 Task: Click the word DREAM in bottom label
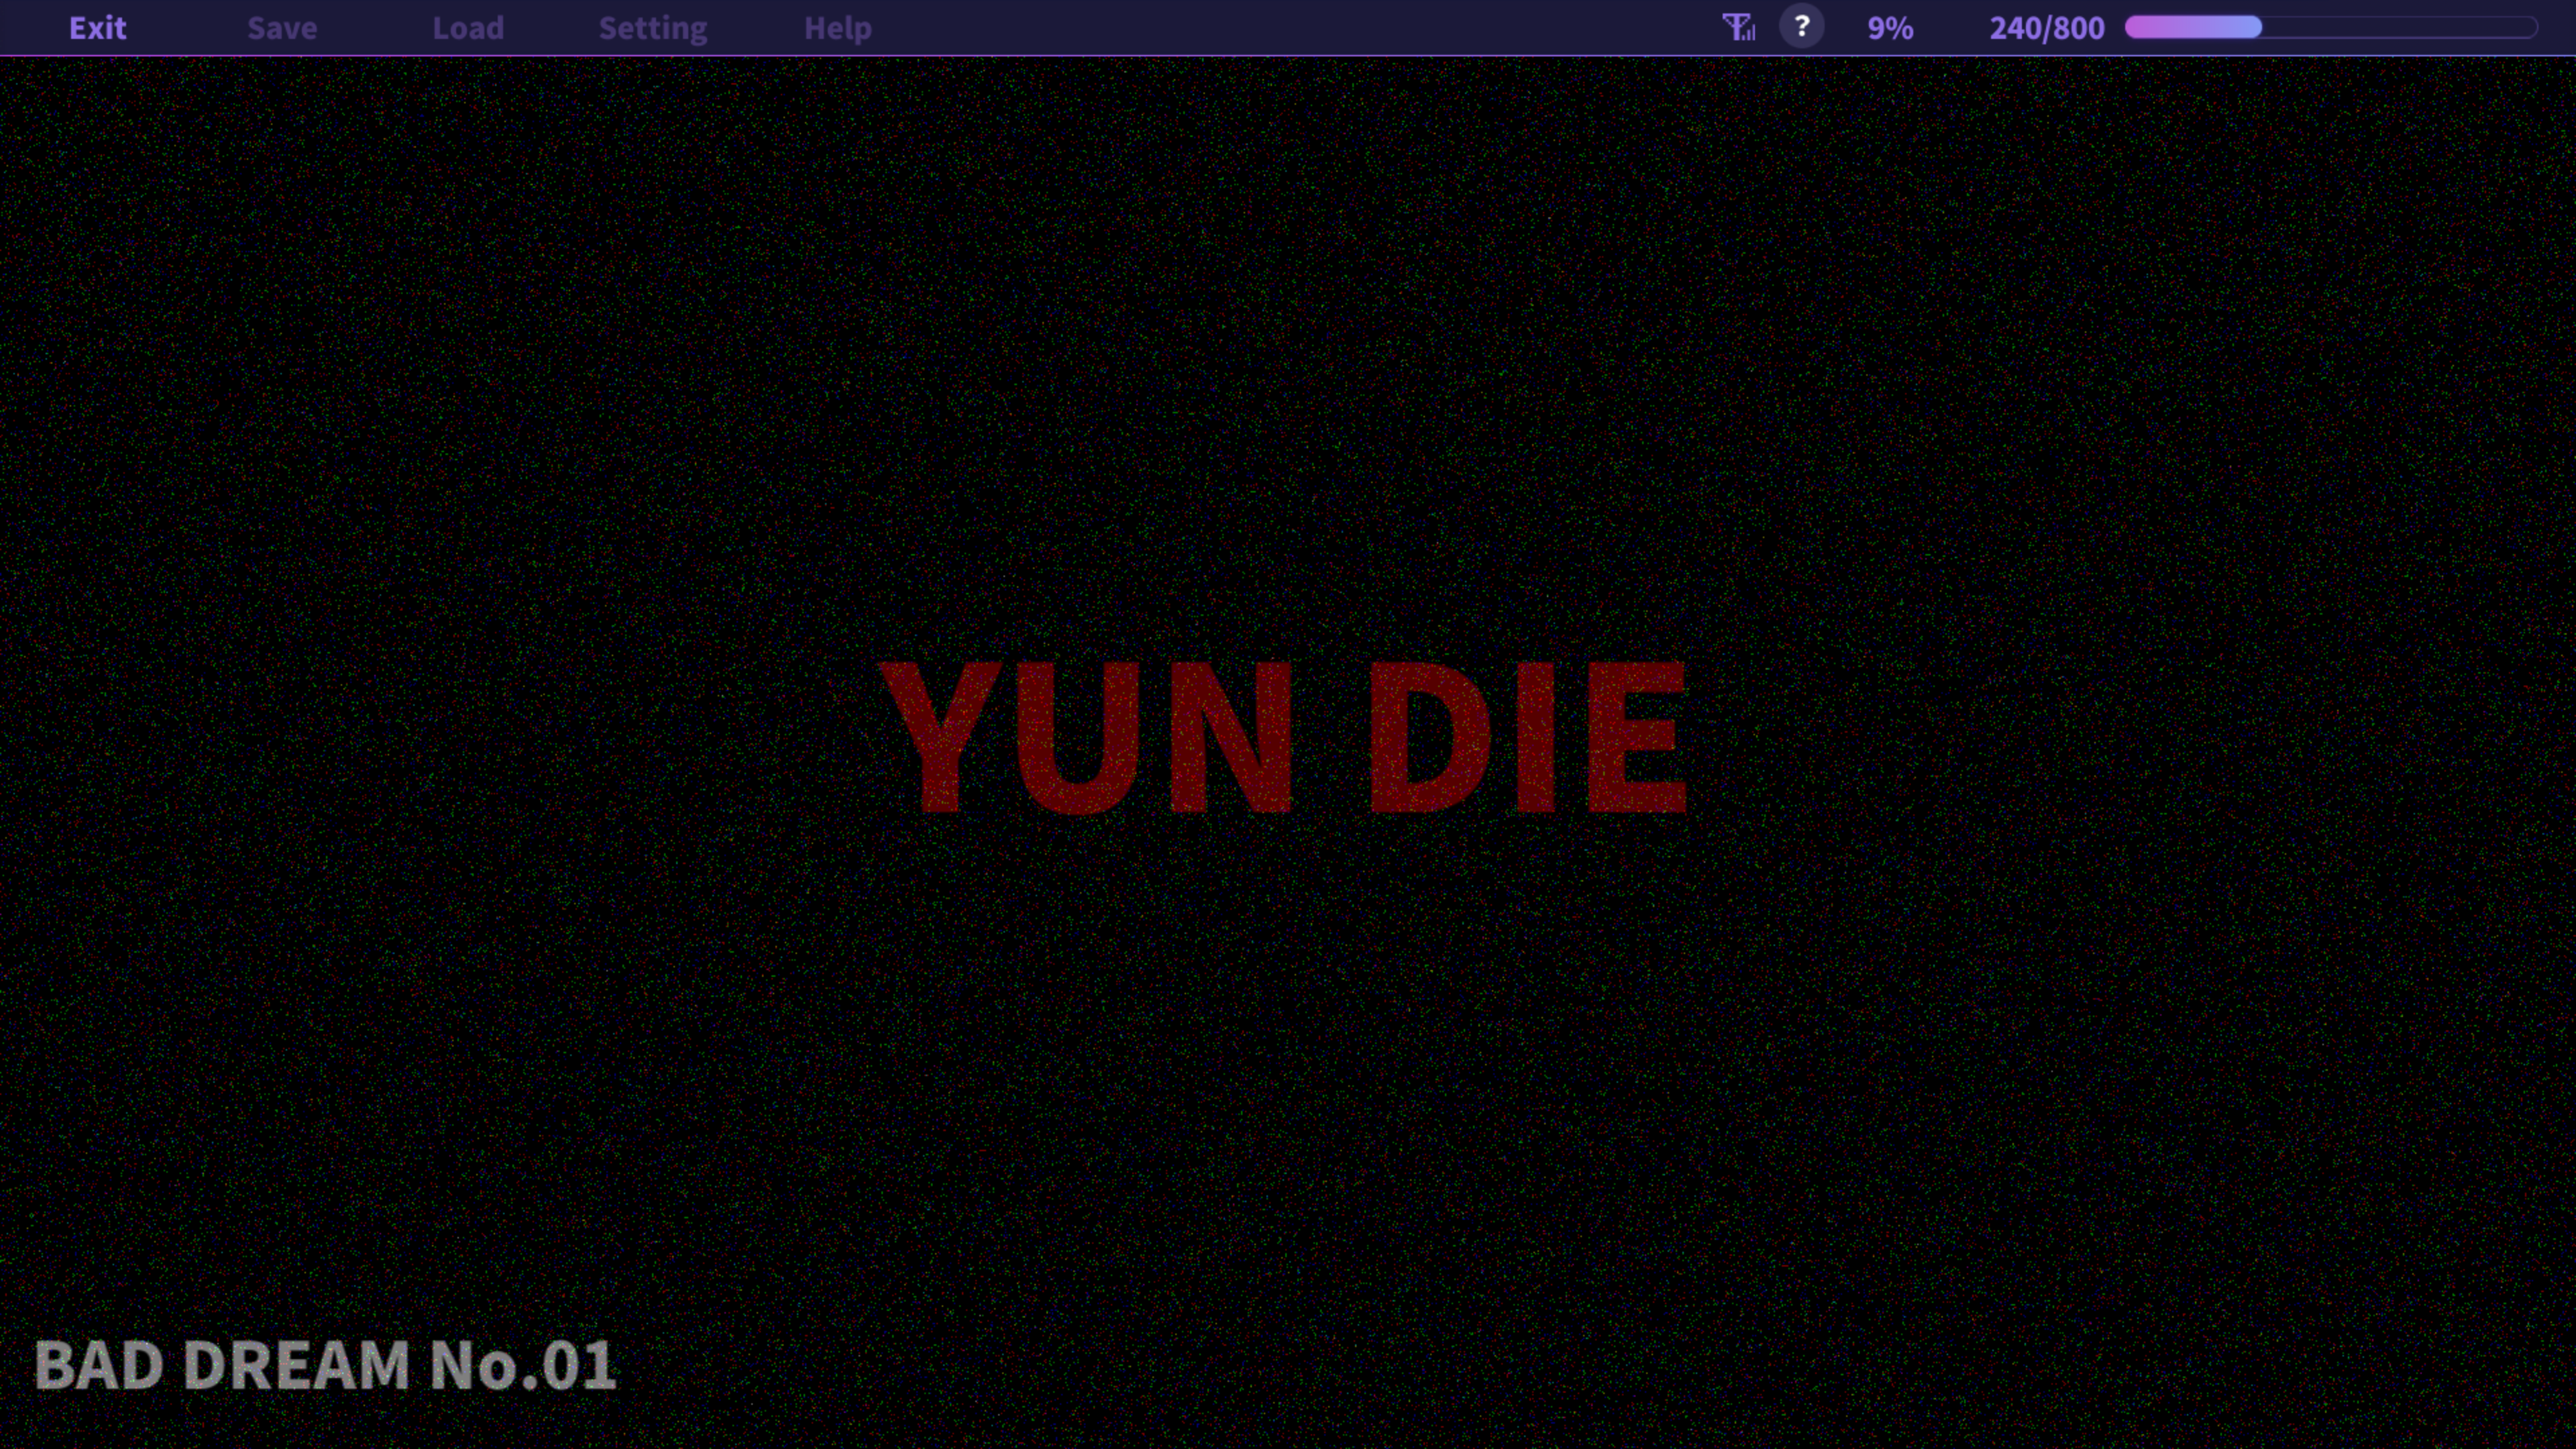coord(296,1365)
